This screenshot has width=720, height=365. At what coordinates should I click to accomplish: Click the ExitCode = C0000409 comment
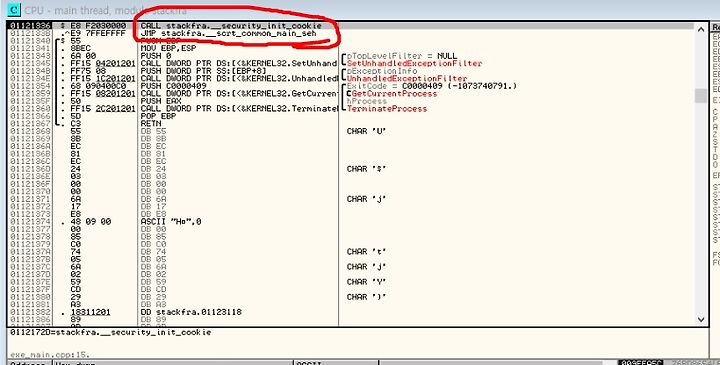[432, 86]
